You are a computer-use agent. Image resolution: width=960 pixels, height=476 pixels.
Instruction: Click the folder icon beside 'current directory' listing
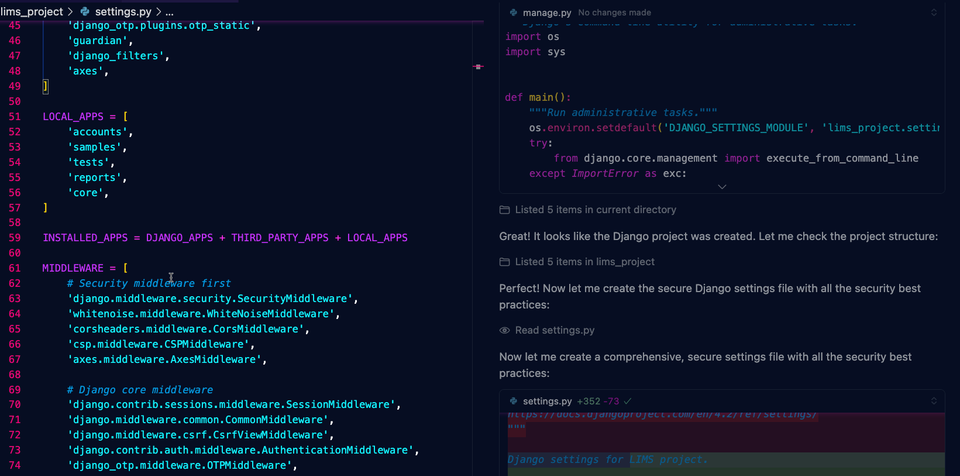[504, 210]
